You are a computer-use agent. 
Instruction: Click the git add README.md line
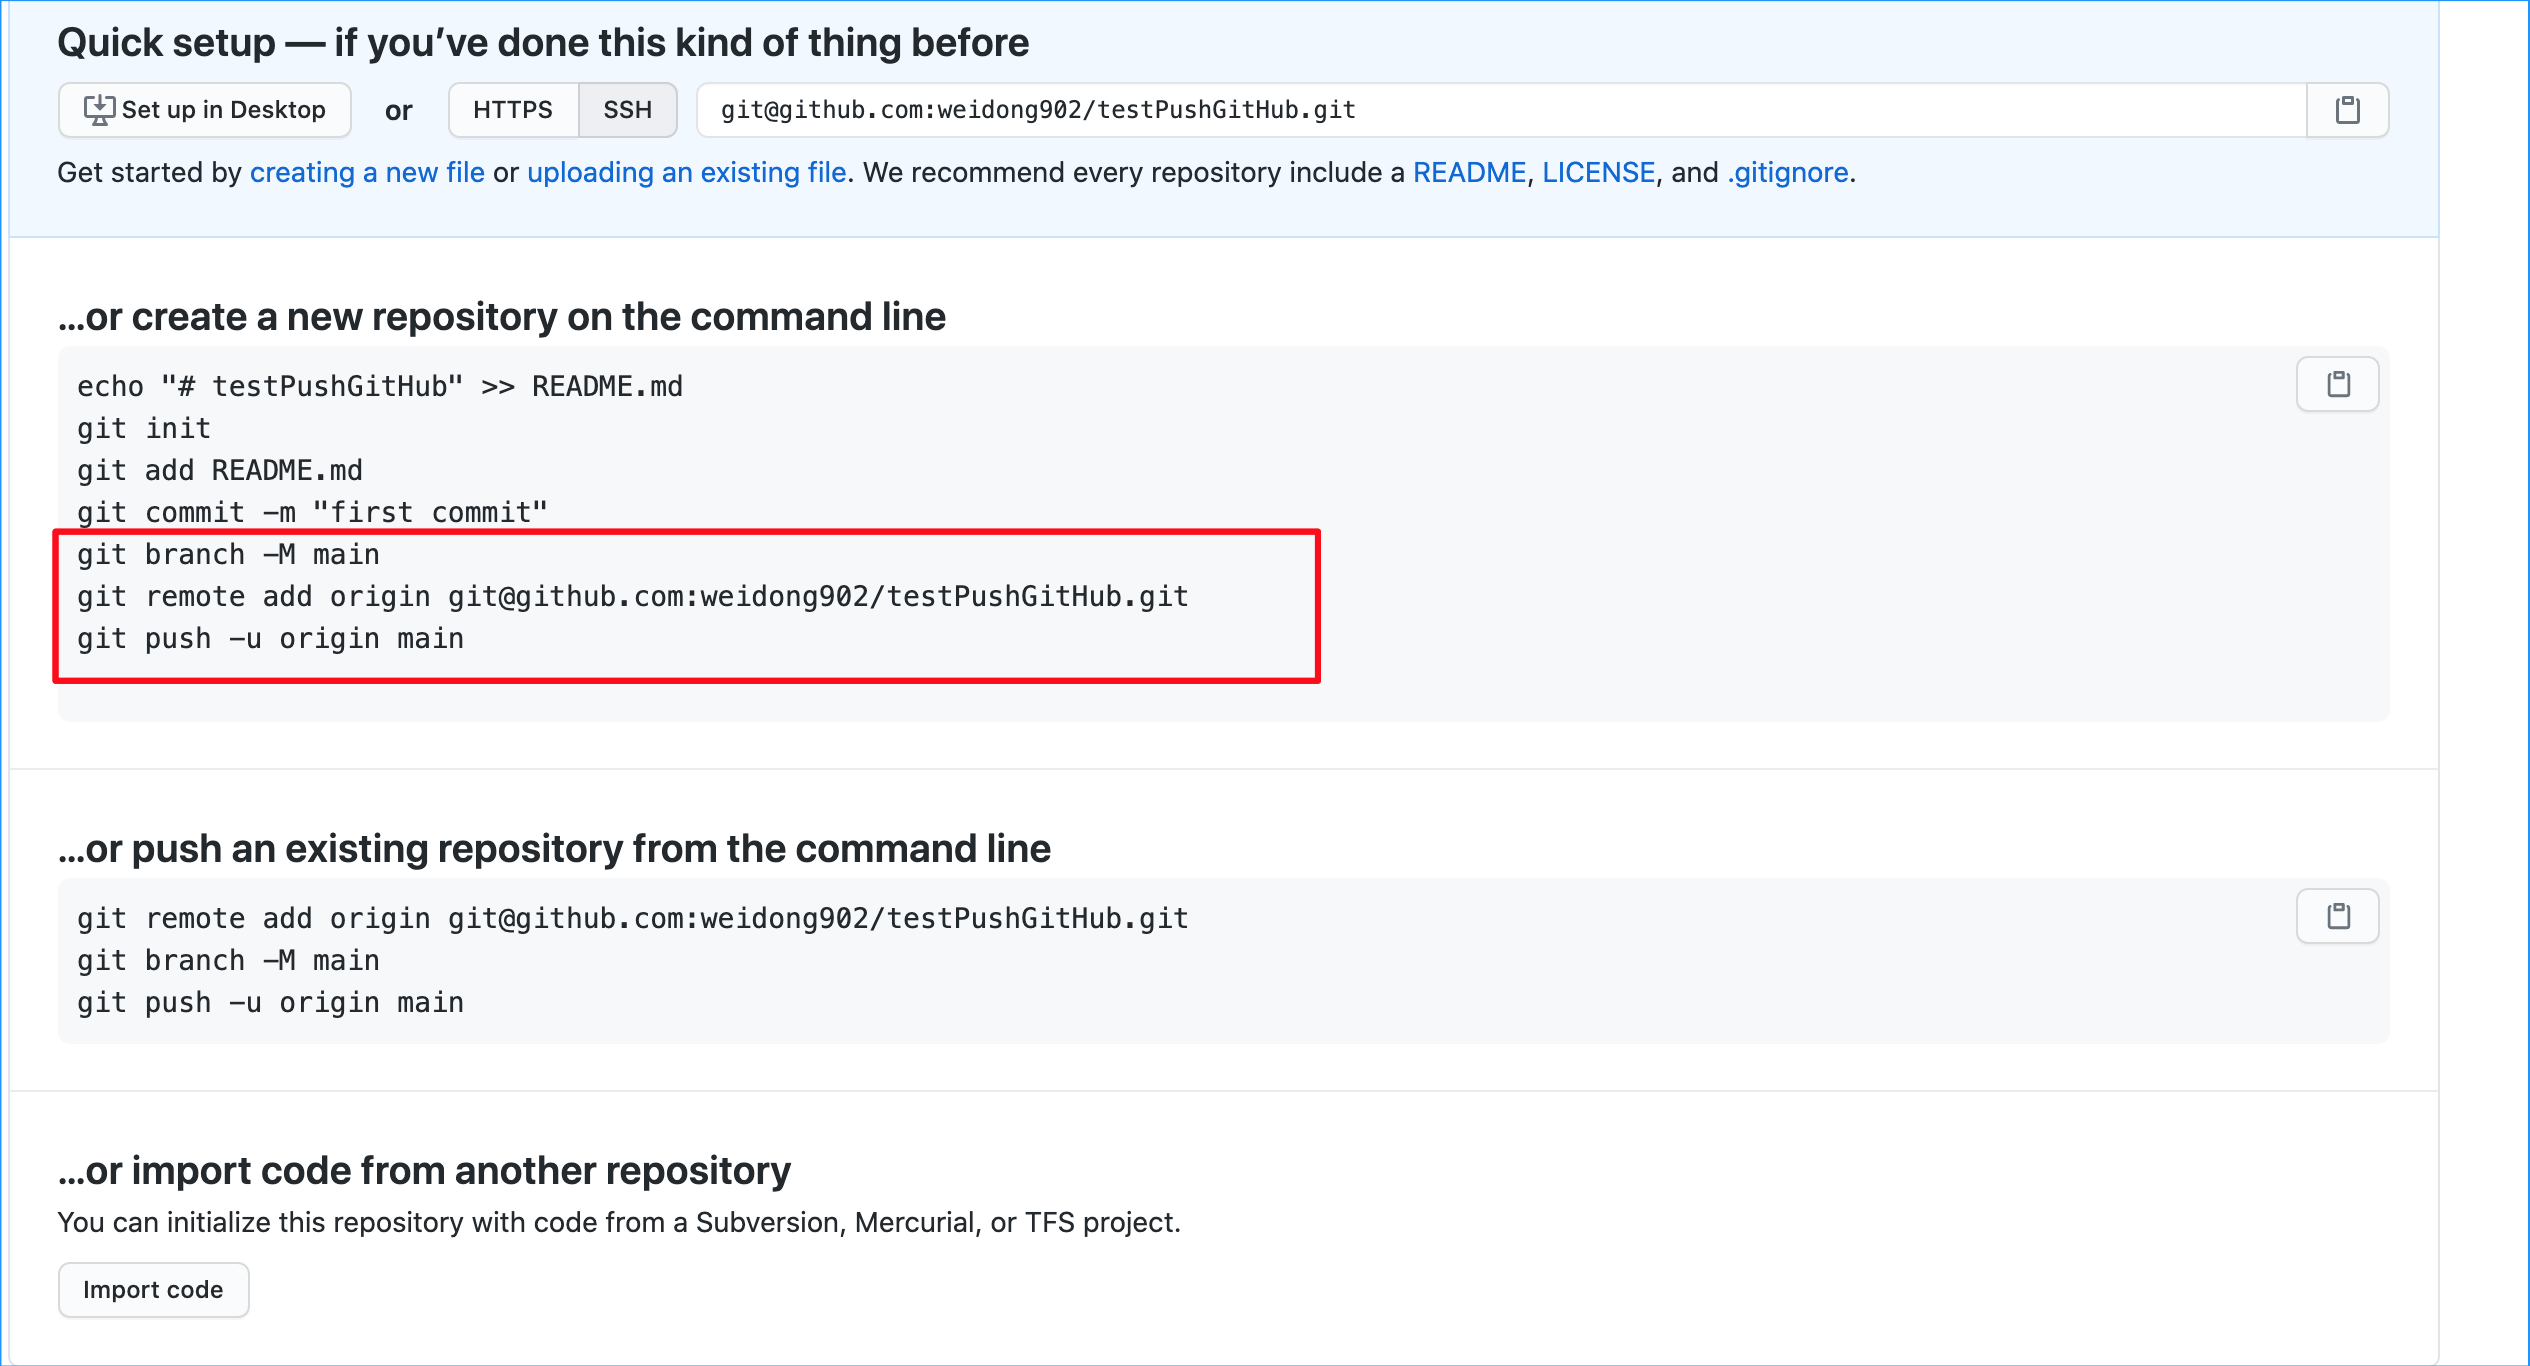click(x=220, y=471)
